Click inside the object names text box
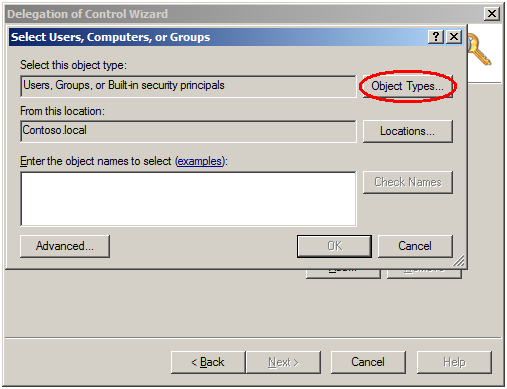507x389 pixels. pos(188,199)
